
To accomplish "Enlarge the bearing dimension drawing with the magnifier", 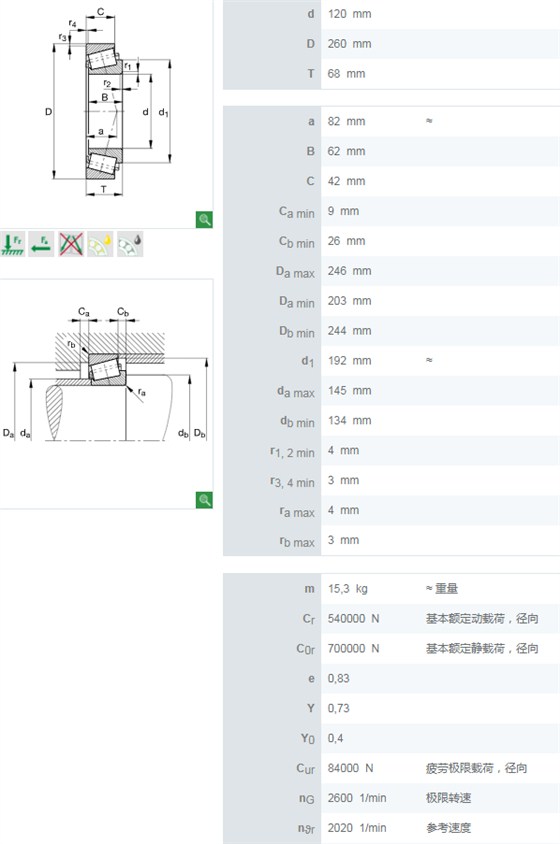I will [204, 220].
